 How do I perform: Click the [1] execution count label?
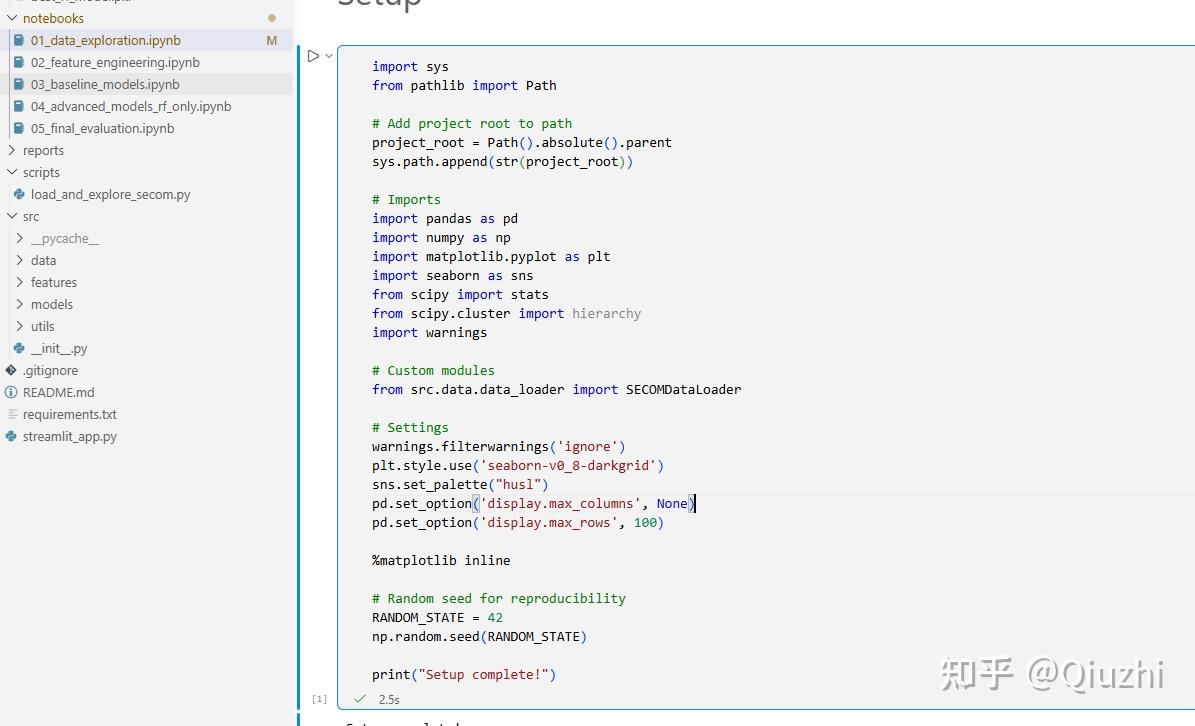[x=319, y=699]
